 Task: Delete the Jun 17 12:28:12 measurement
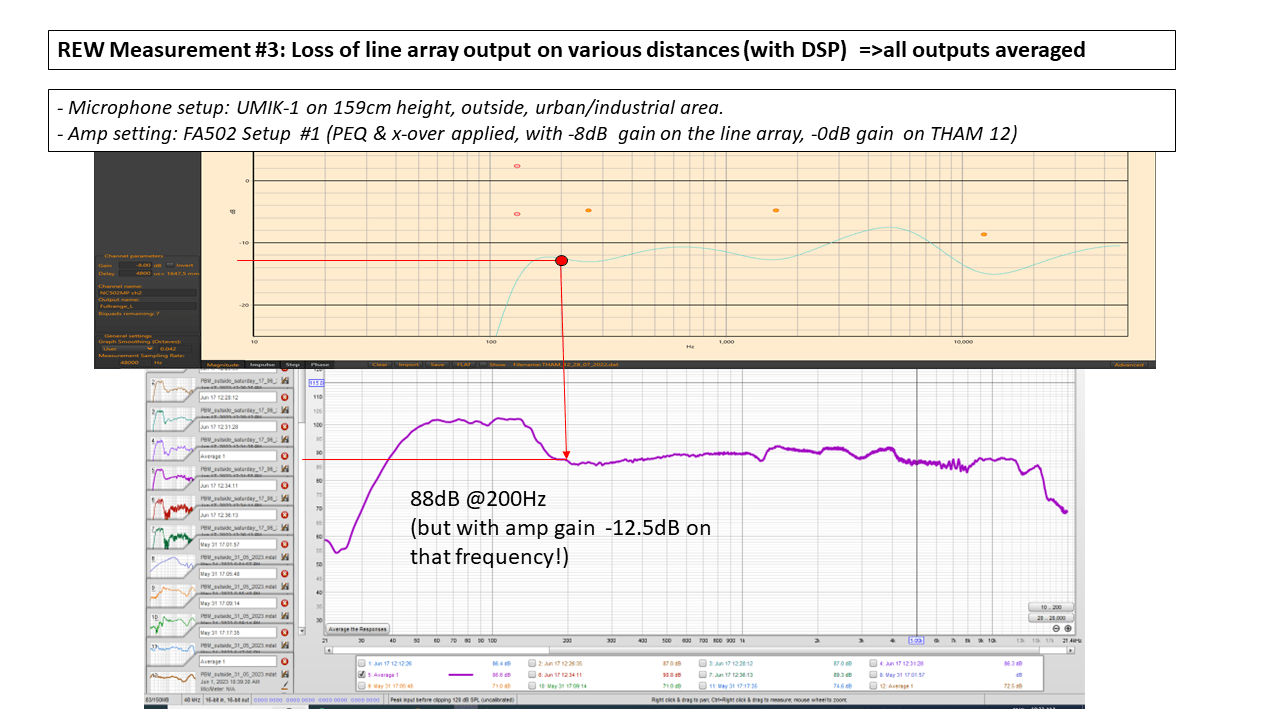pyautogui.click(x=284, y=397)
